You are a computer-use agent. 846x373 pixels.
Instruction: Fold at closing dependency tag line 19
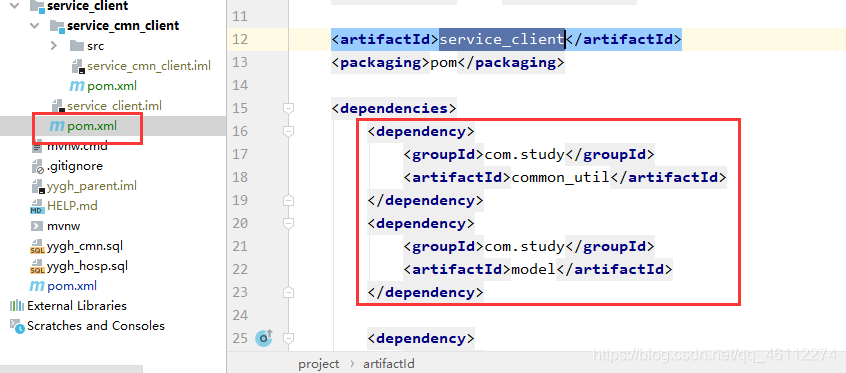[289, 201]
